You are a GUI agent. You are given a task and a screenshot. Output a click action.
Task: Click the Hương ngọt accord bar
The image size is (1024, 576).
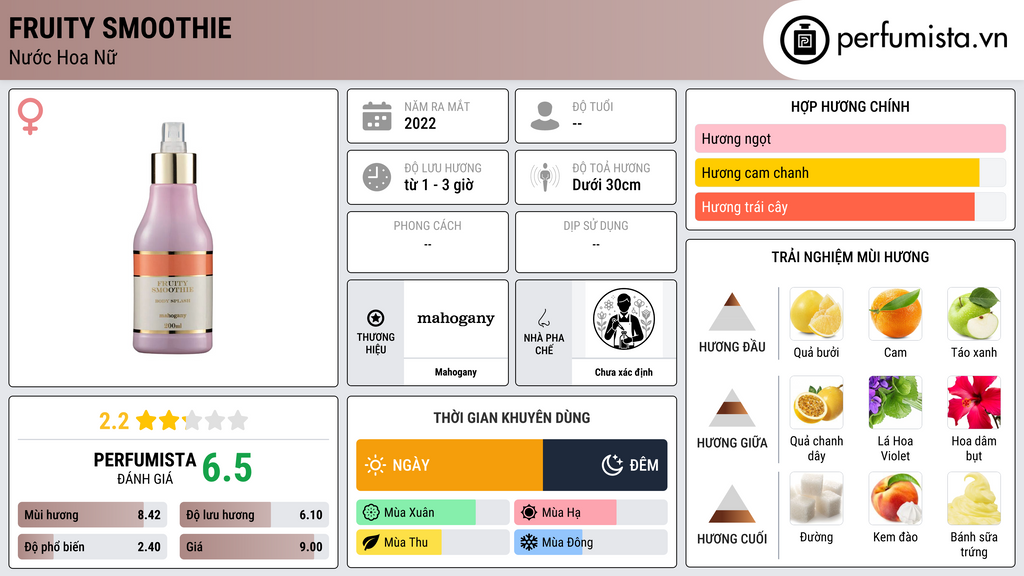850,138
